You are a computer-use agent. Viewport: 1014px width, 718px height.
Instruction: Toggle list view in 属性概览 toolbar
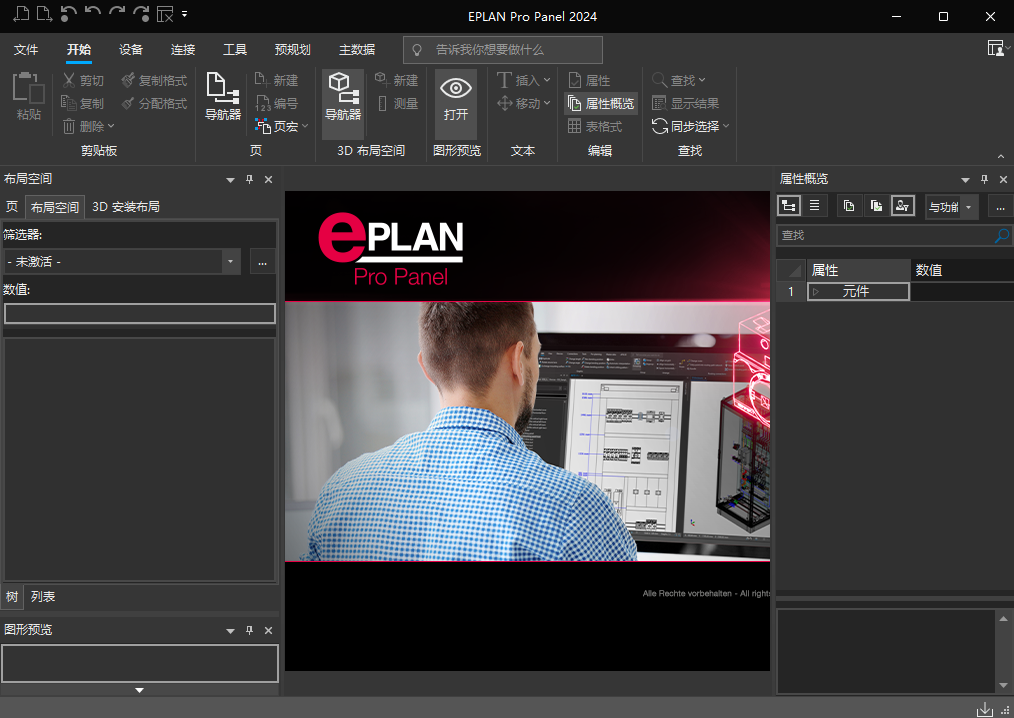[x=815, y=206]
